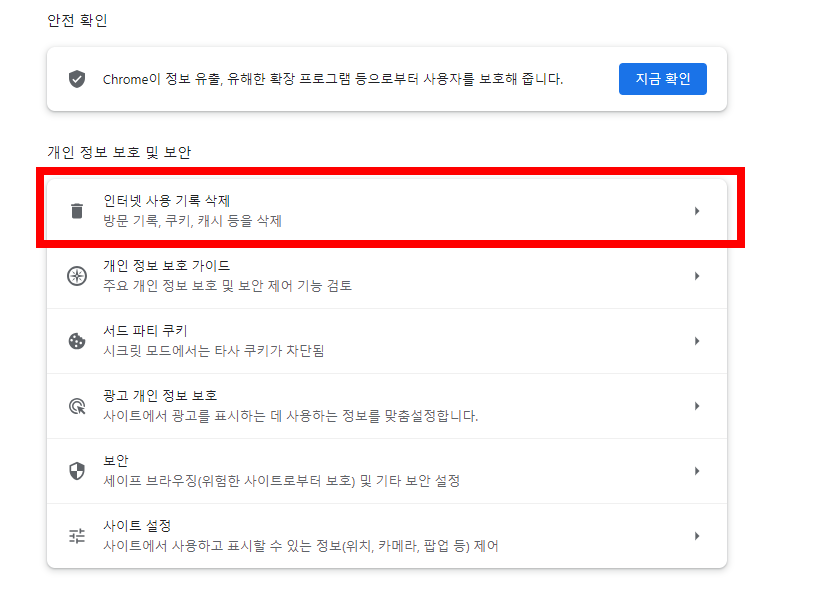Expand the 보안 chevron

697,470
